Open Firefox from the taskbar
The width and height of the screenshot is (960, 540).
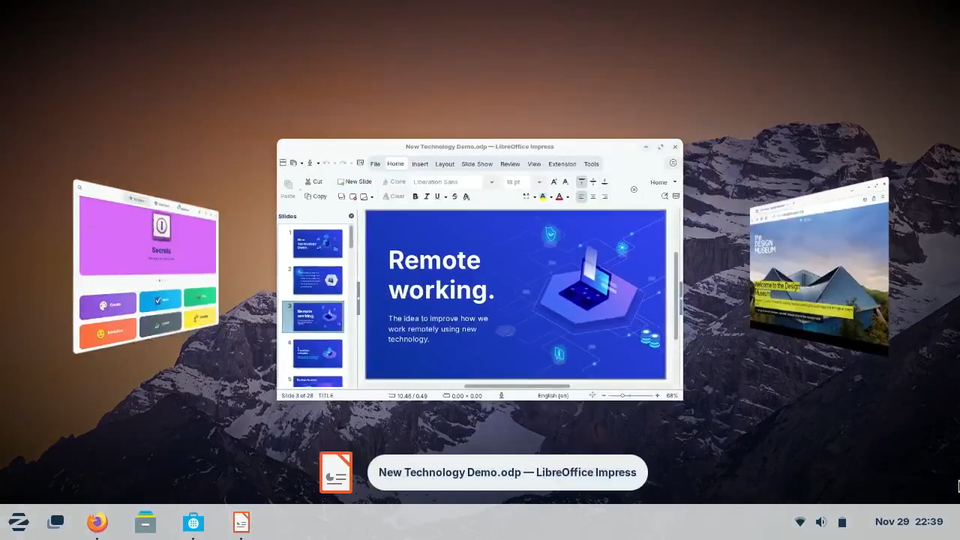pyautogui.click(x=97, y=522)
